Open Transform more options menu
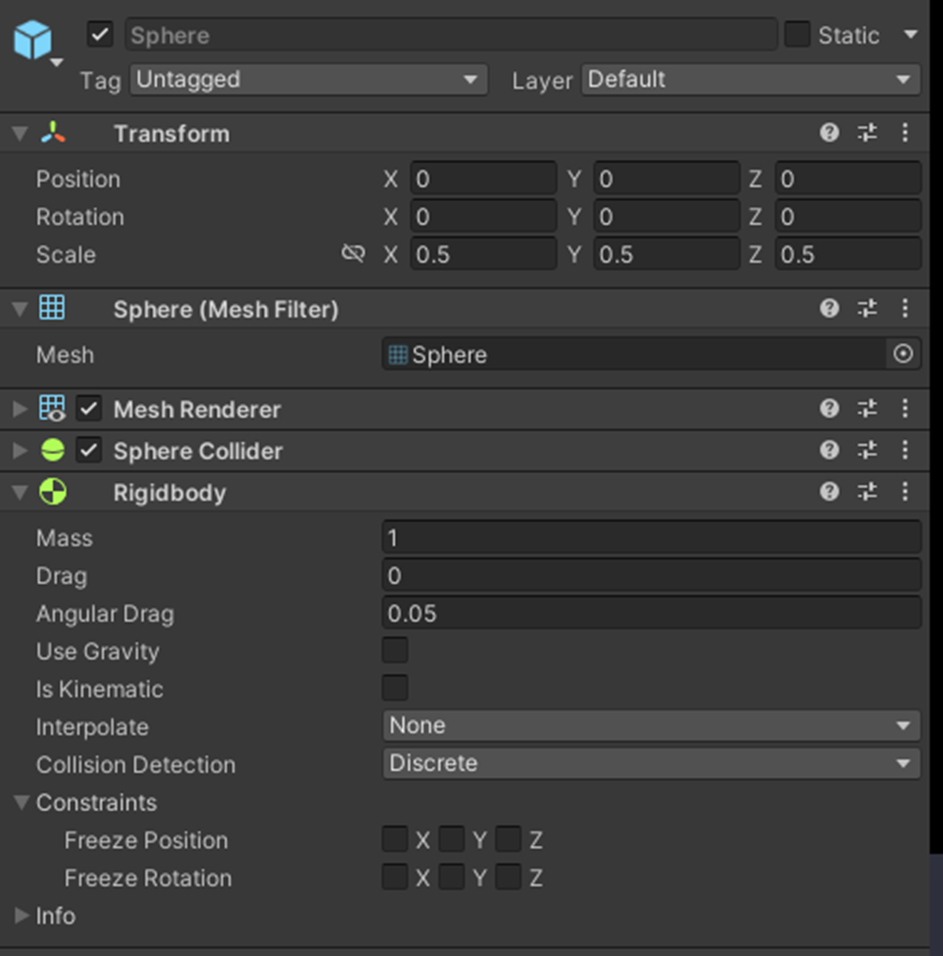943x956 pixels. [x=905, y=132]
